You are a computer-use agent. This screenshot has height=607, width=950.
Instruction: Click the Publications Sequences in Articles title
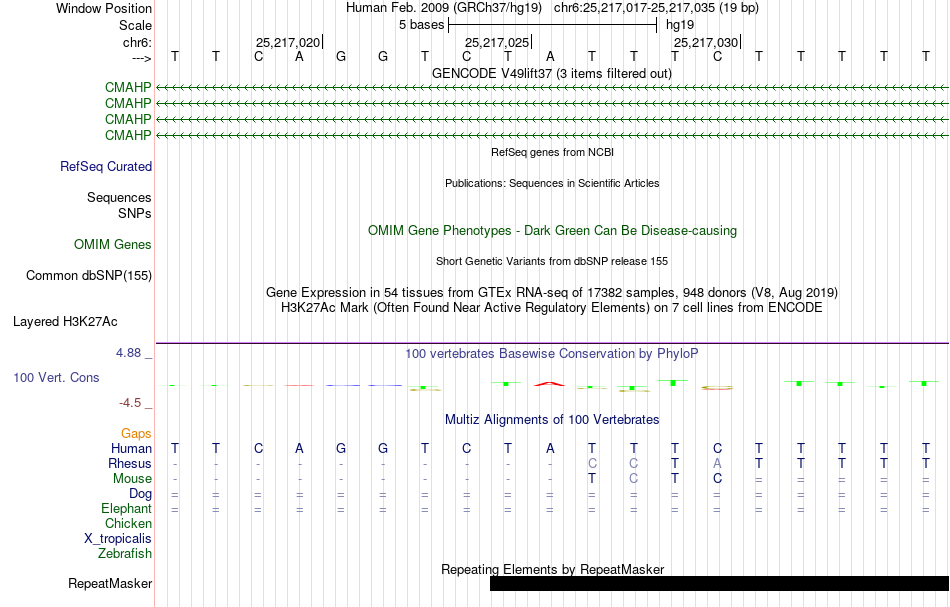552,184
